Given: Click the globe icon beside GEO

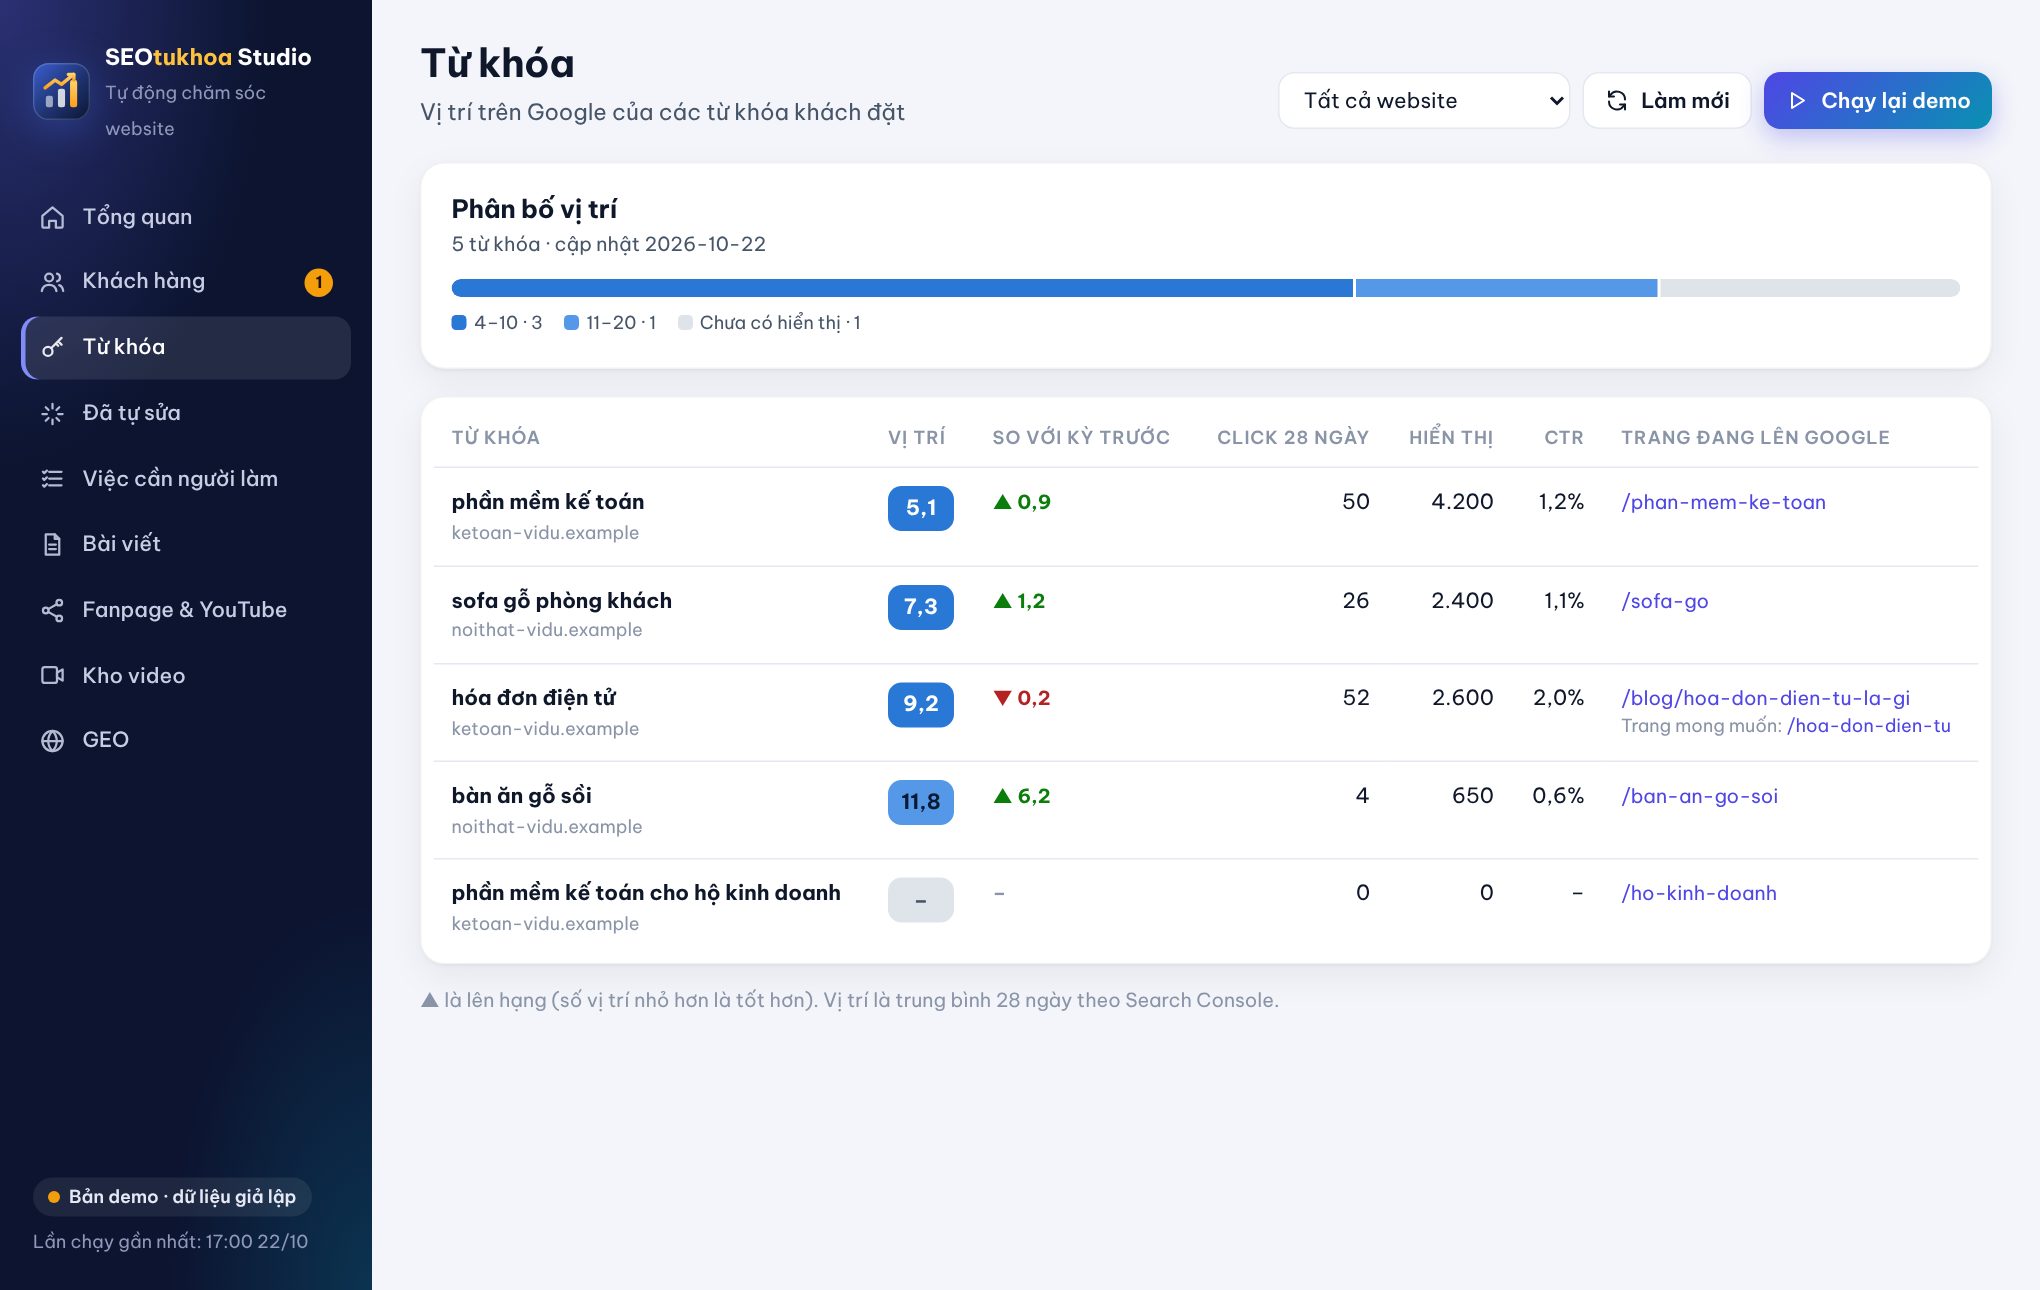Looking at the screenshot, I should click(x=52, y=740).
